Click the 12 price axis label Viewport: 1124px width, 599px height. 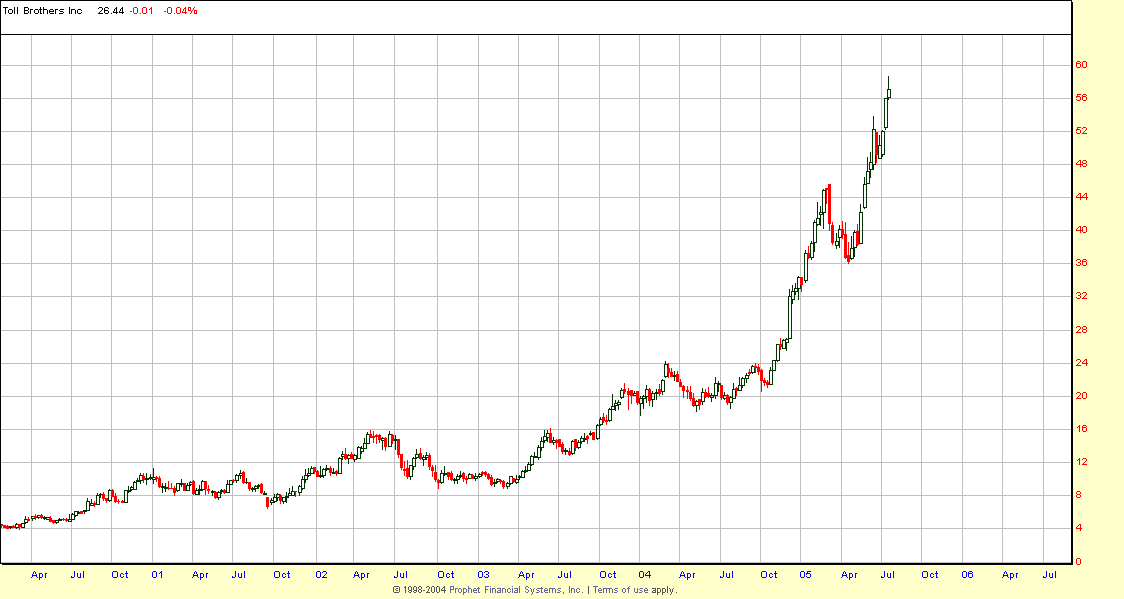(x=1081, y=462)
